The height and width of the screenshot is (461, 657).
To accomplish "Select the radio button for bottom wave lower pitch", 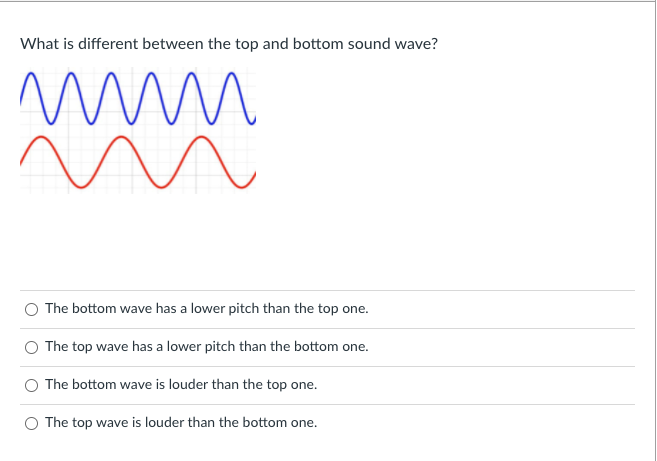I will (x=32, y=309).
